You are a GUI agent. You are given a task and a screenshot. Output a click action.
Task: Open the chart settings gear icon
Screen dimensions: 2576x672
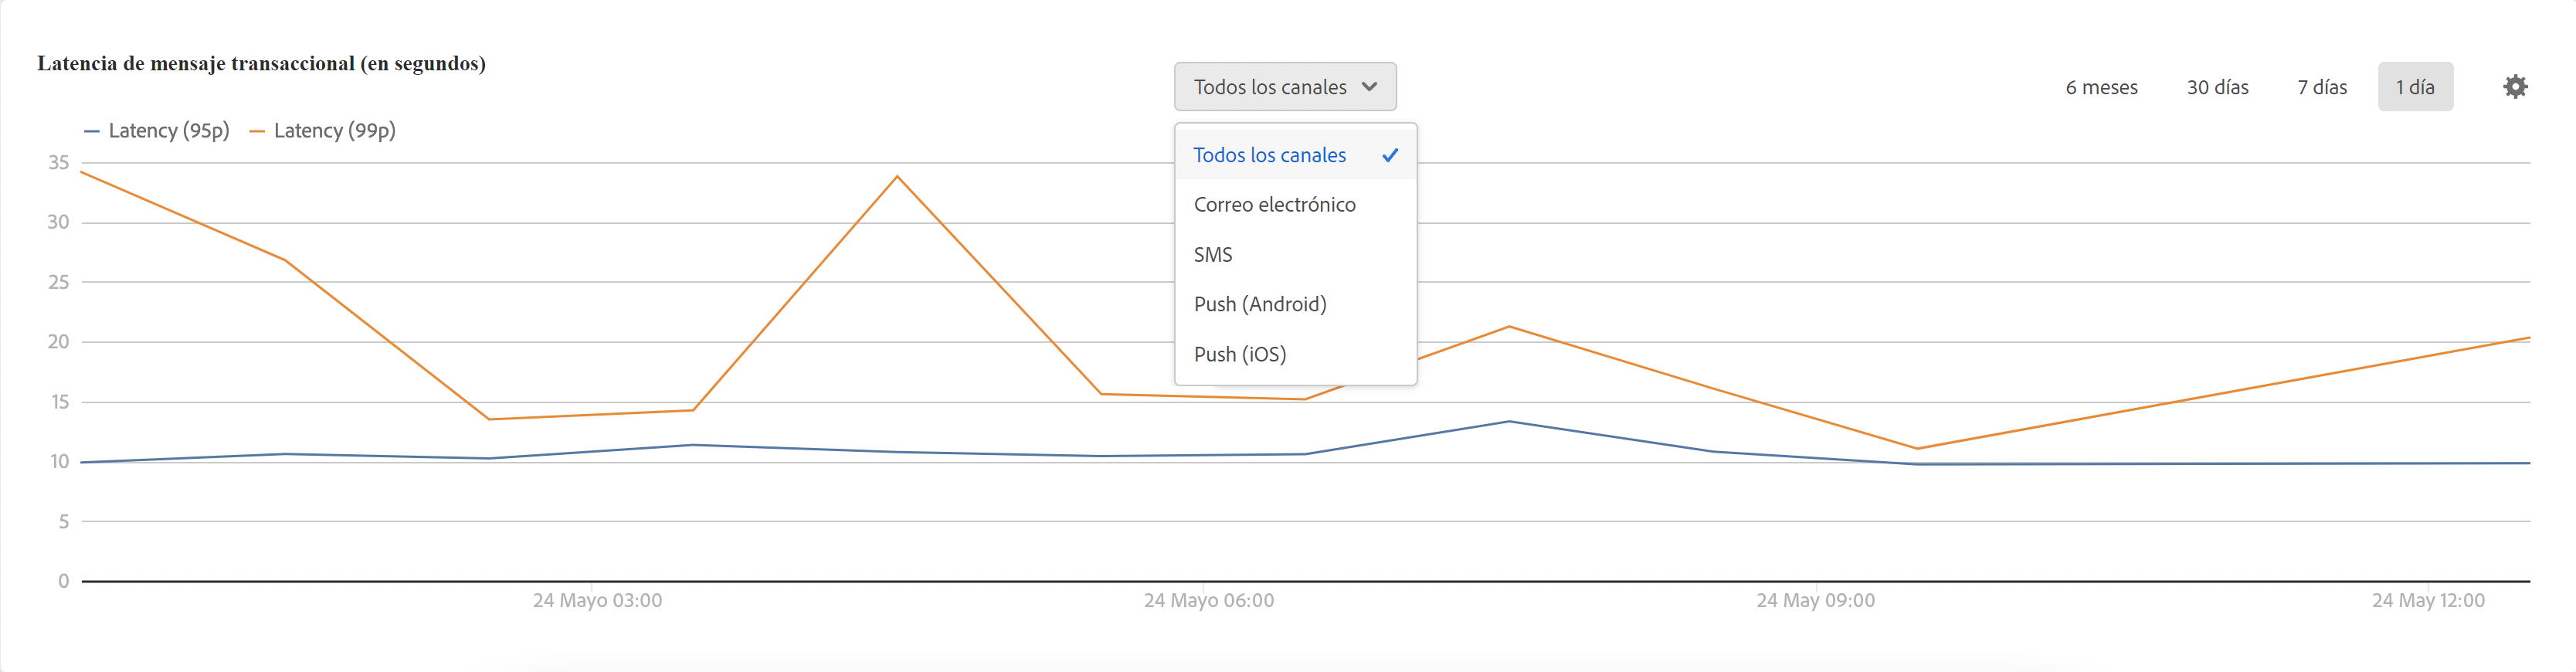point(2515,87)
